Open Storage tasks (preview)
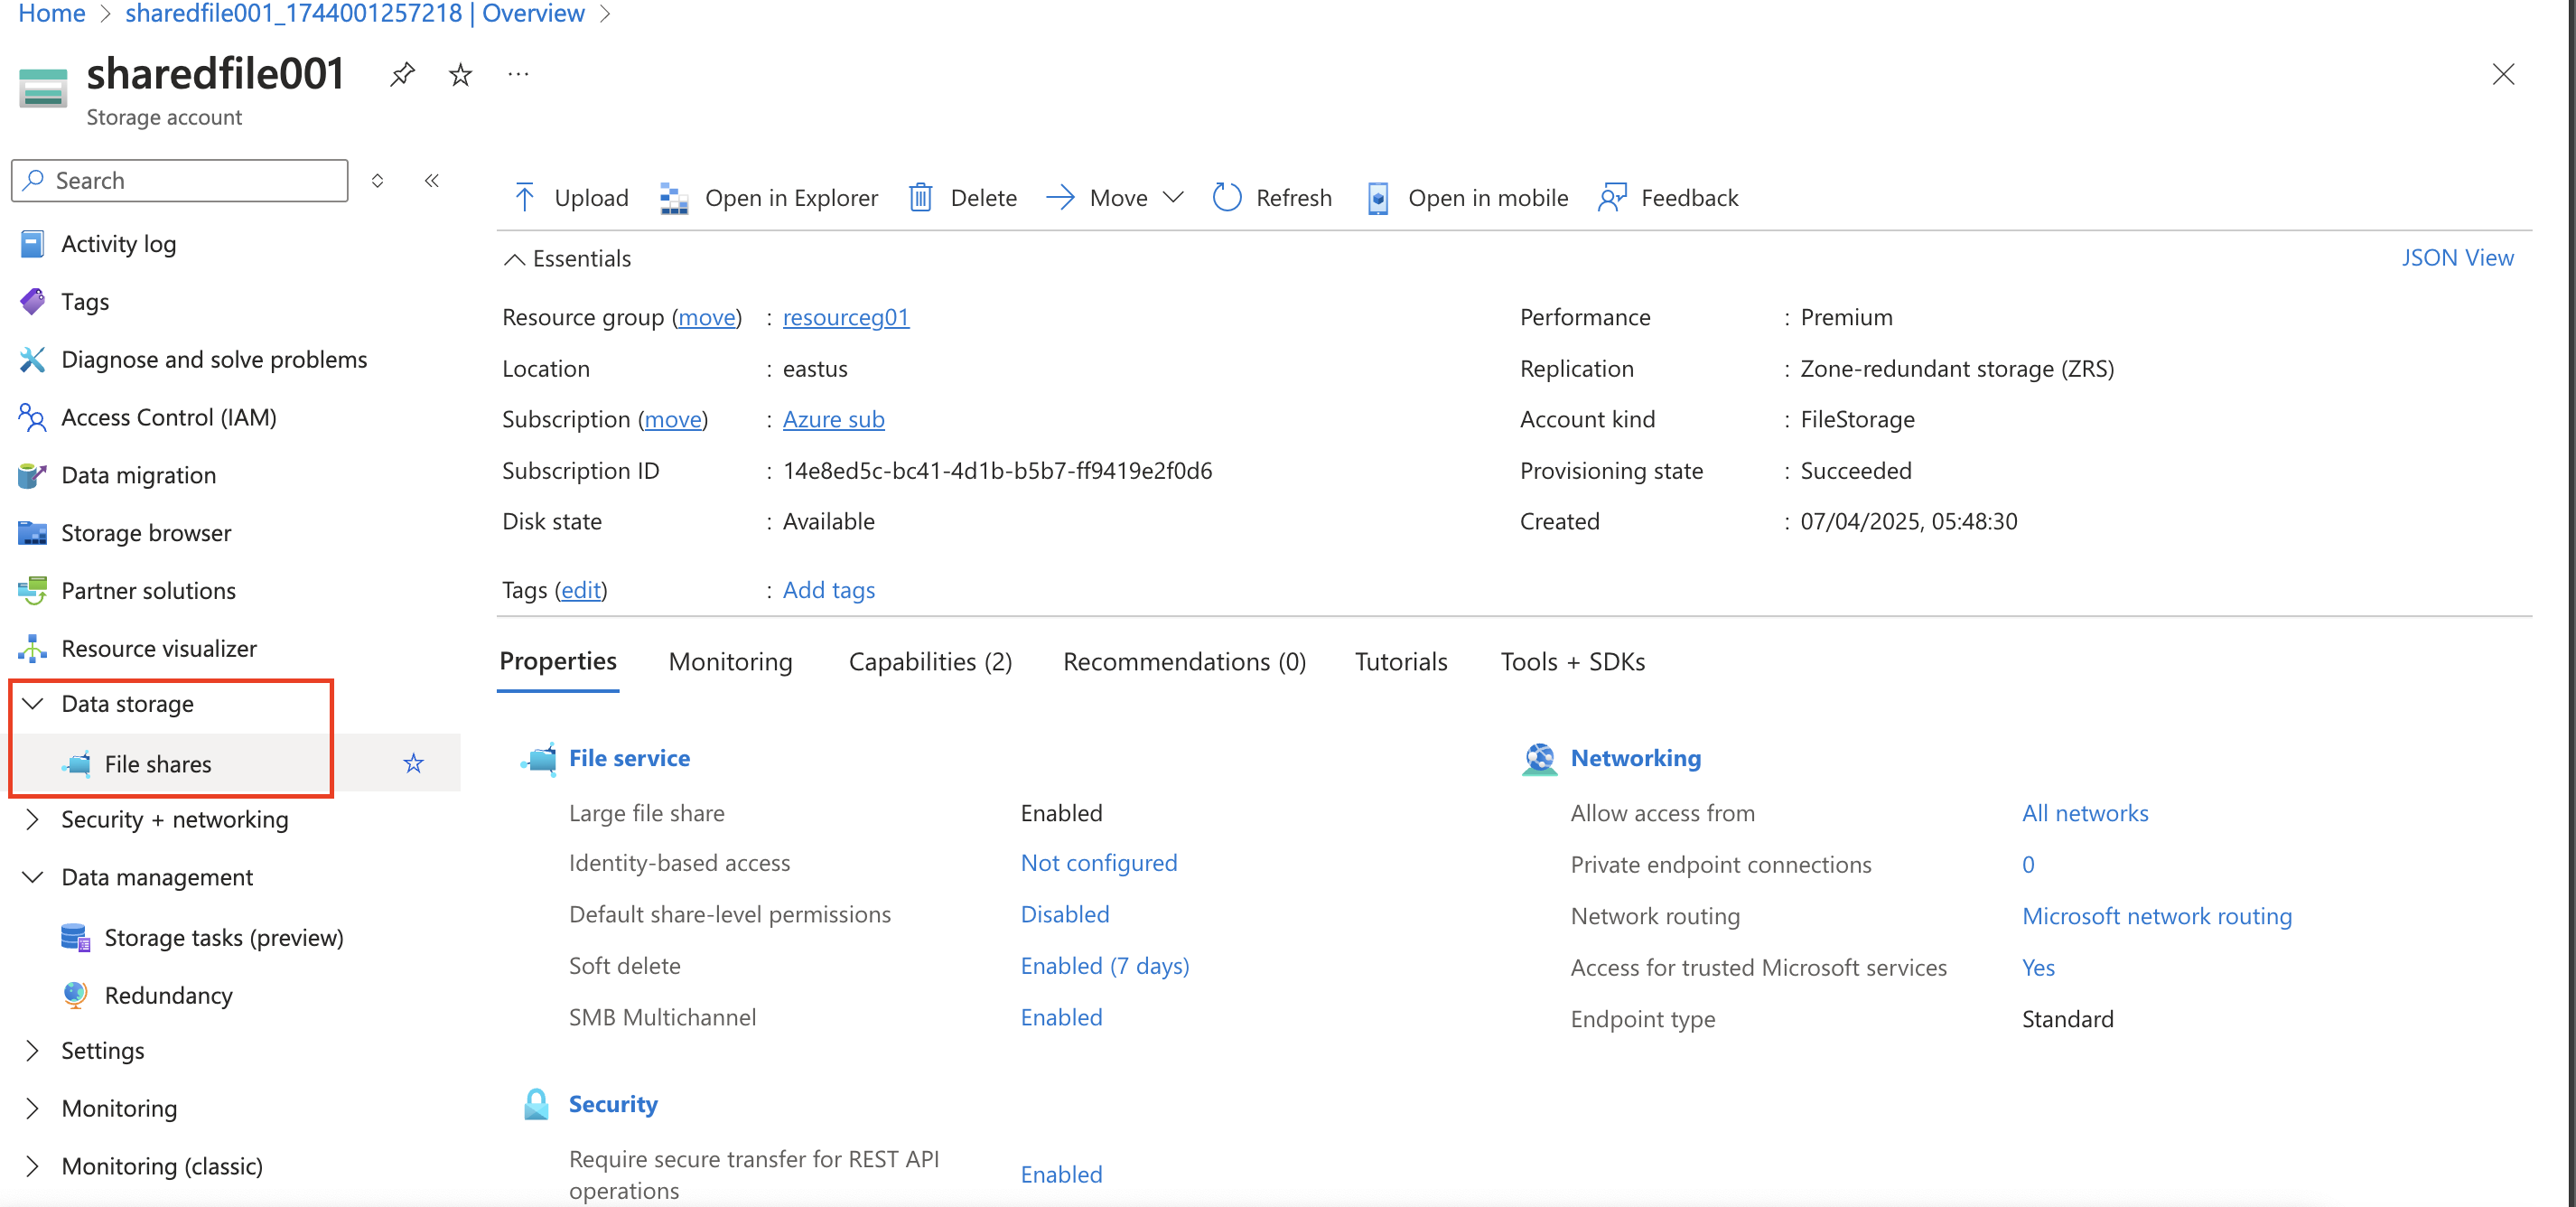The image size is (2576, 1207). point(223,938)
